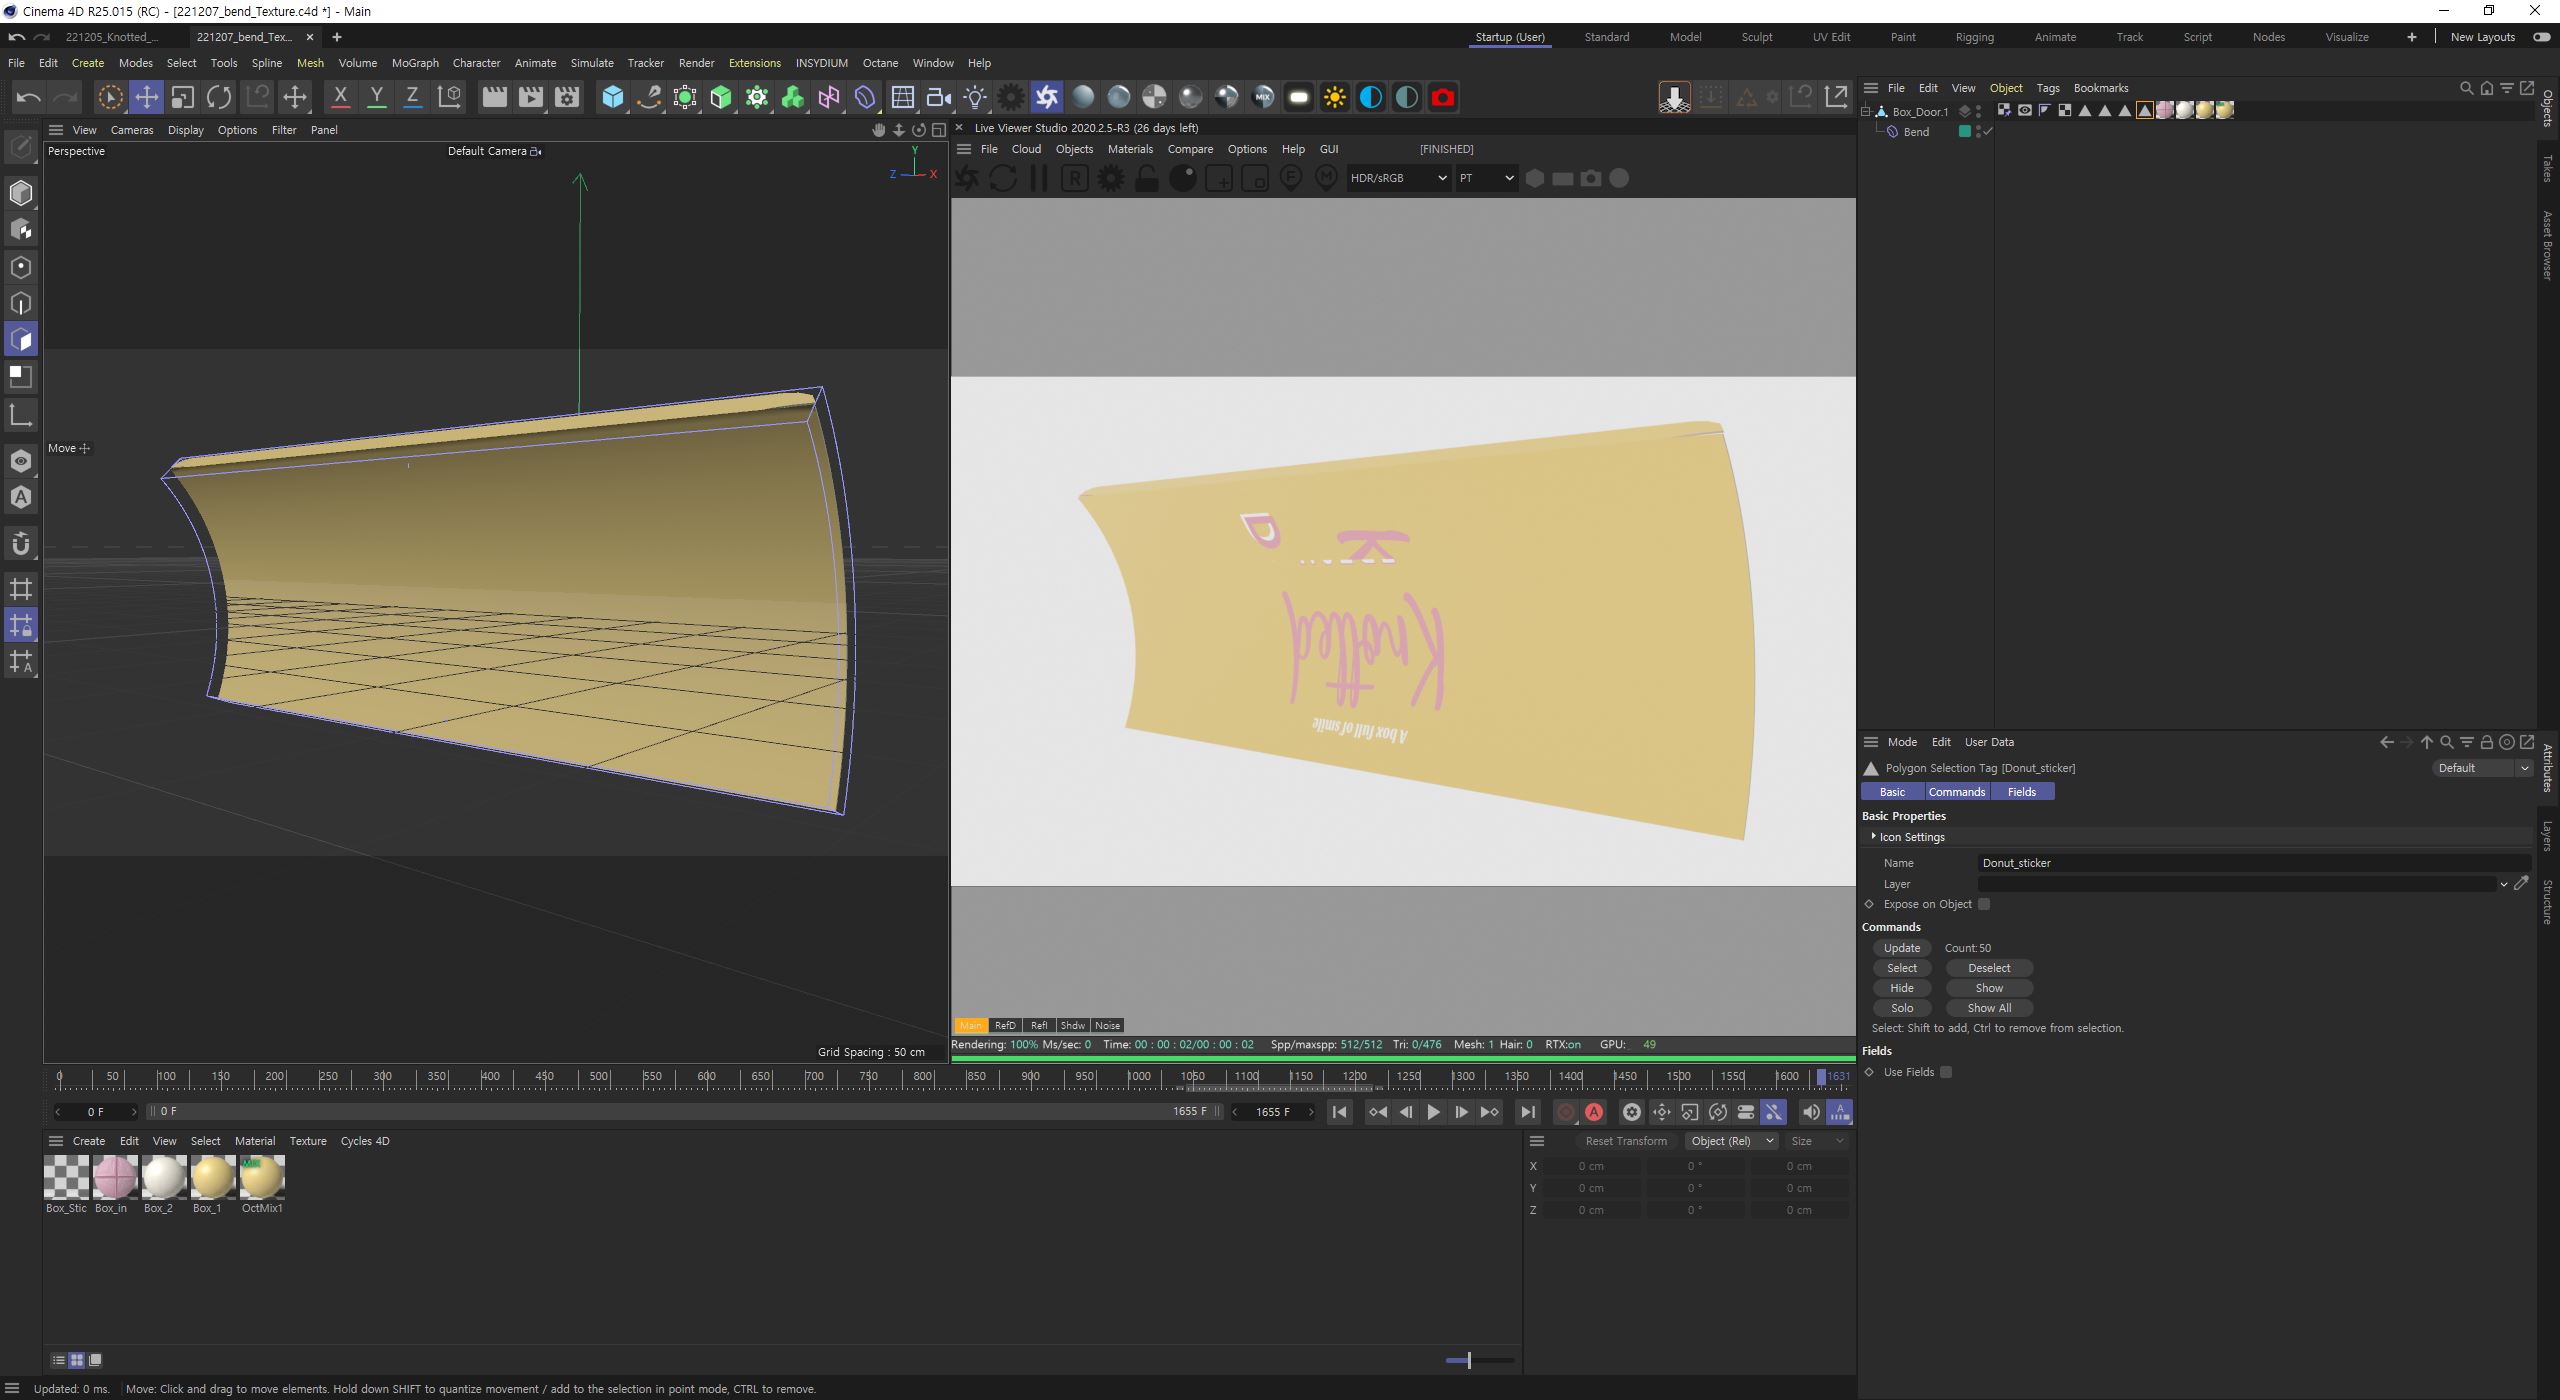Image resolution: width=2560 pixels, height=1400 pixels.
Task: Click Reset Transform button
Action: point(1626,1141)
